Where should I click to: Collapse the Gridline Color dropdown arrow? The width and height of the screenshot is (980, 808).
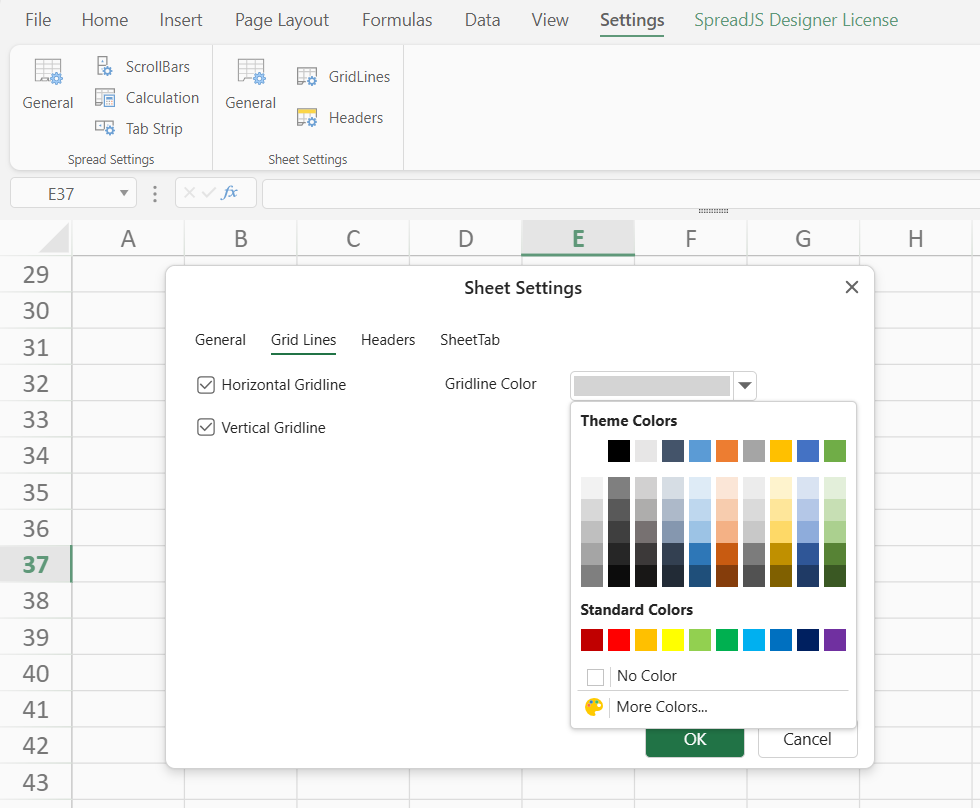[x=744, y=386]
